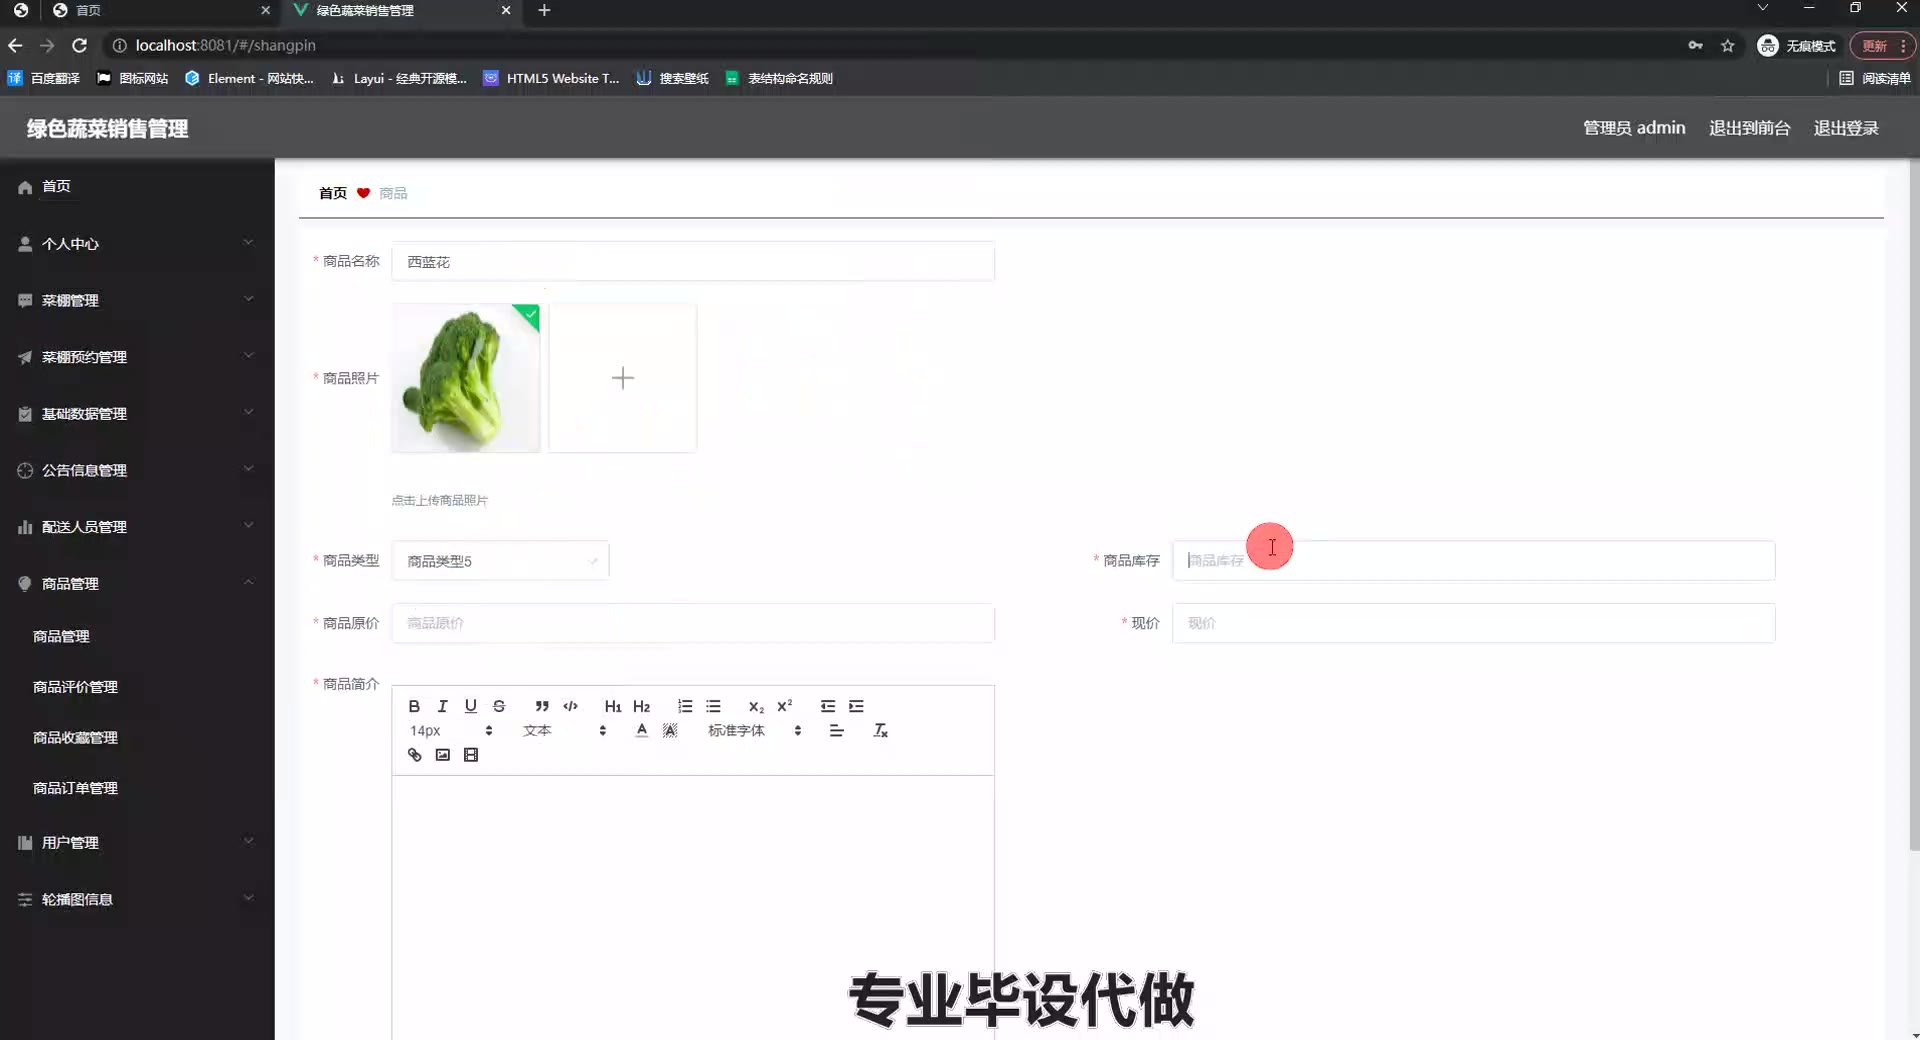Apply Heading 2 style
The height and width of the screenshot is (1040, 1920).
click(x=641, y=706)
